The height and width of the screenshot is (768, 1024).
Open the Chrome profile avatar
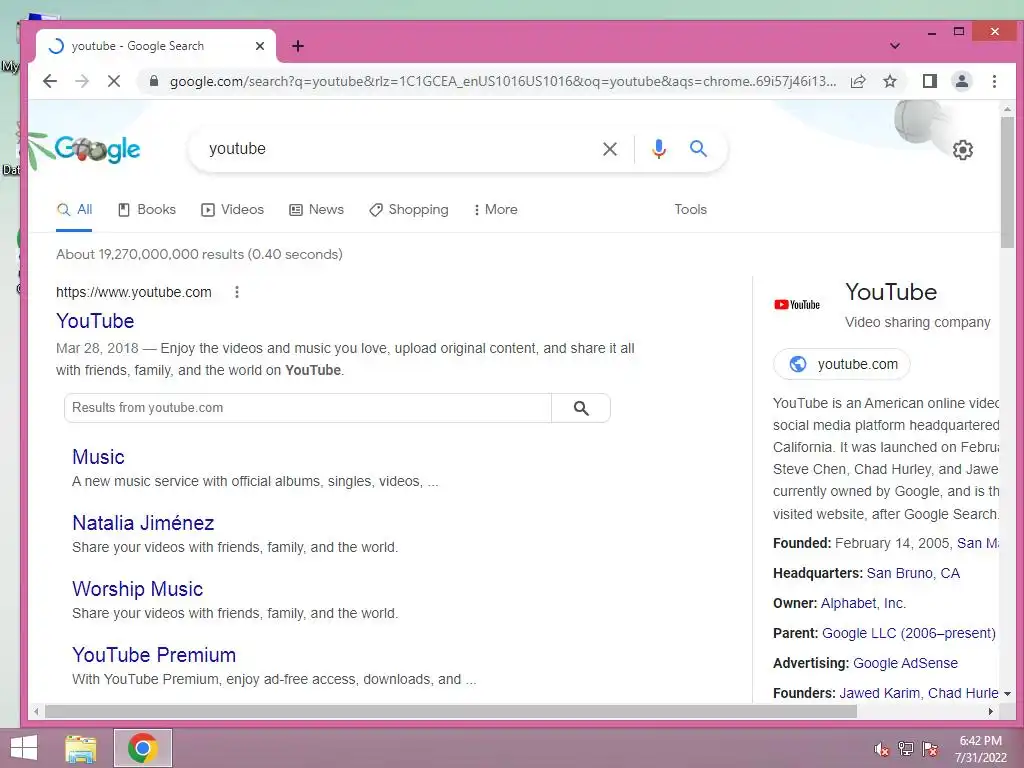click(962, 81)
